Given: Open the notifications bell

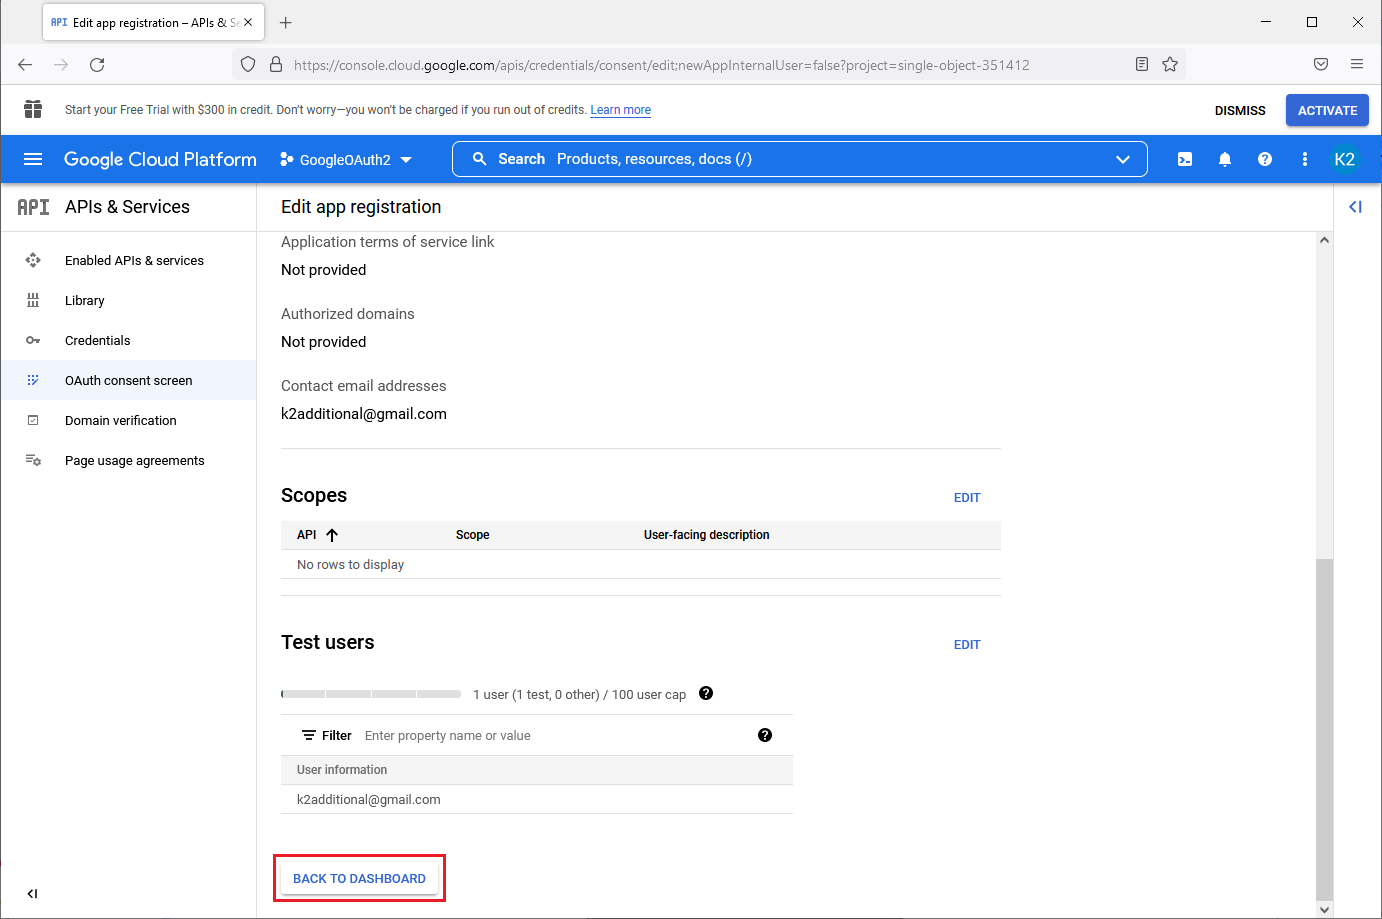Looking at the screenshot, I should [x=1225, y=159].
